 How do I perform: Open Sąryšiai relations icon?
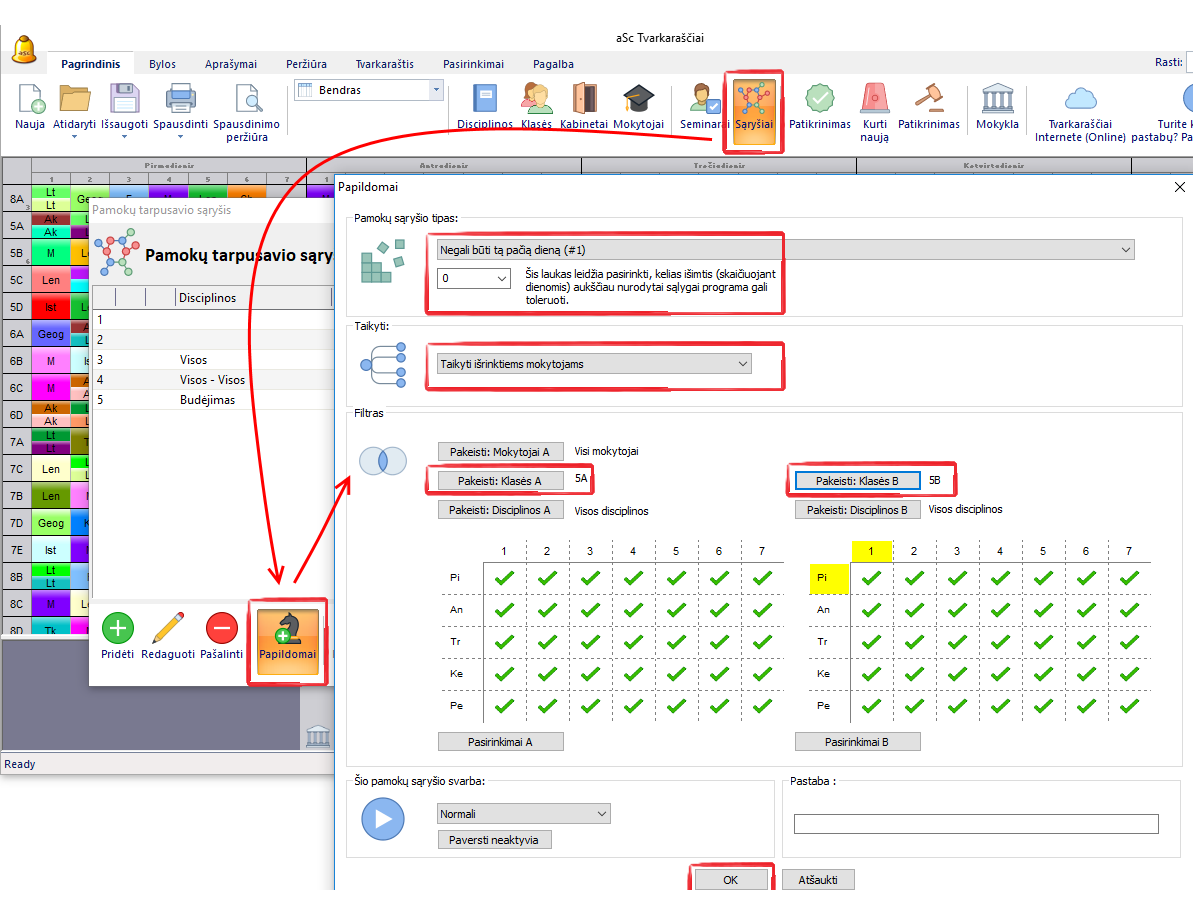pos(754,100)
